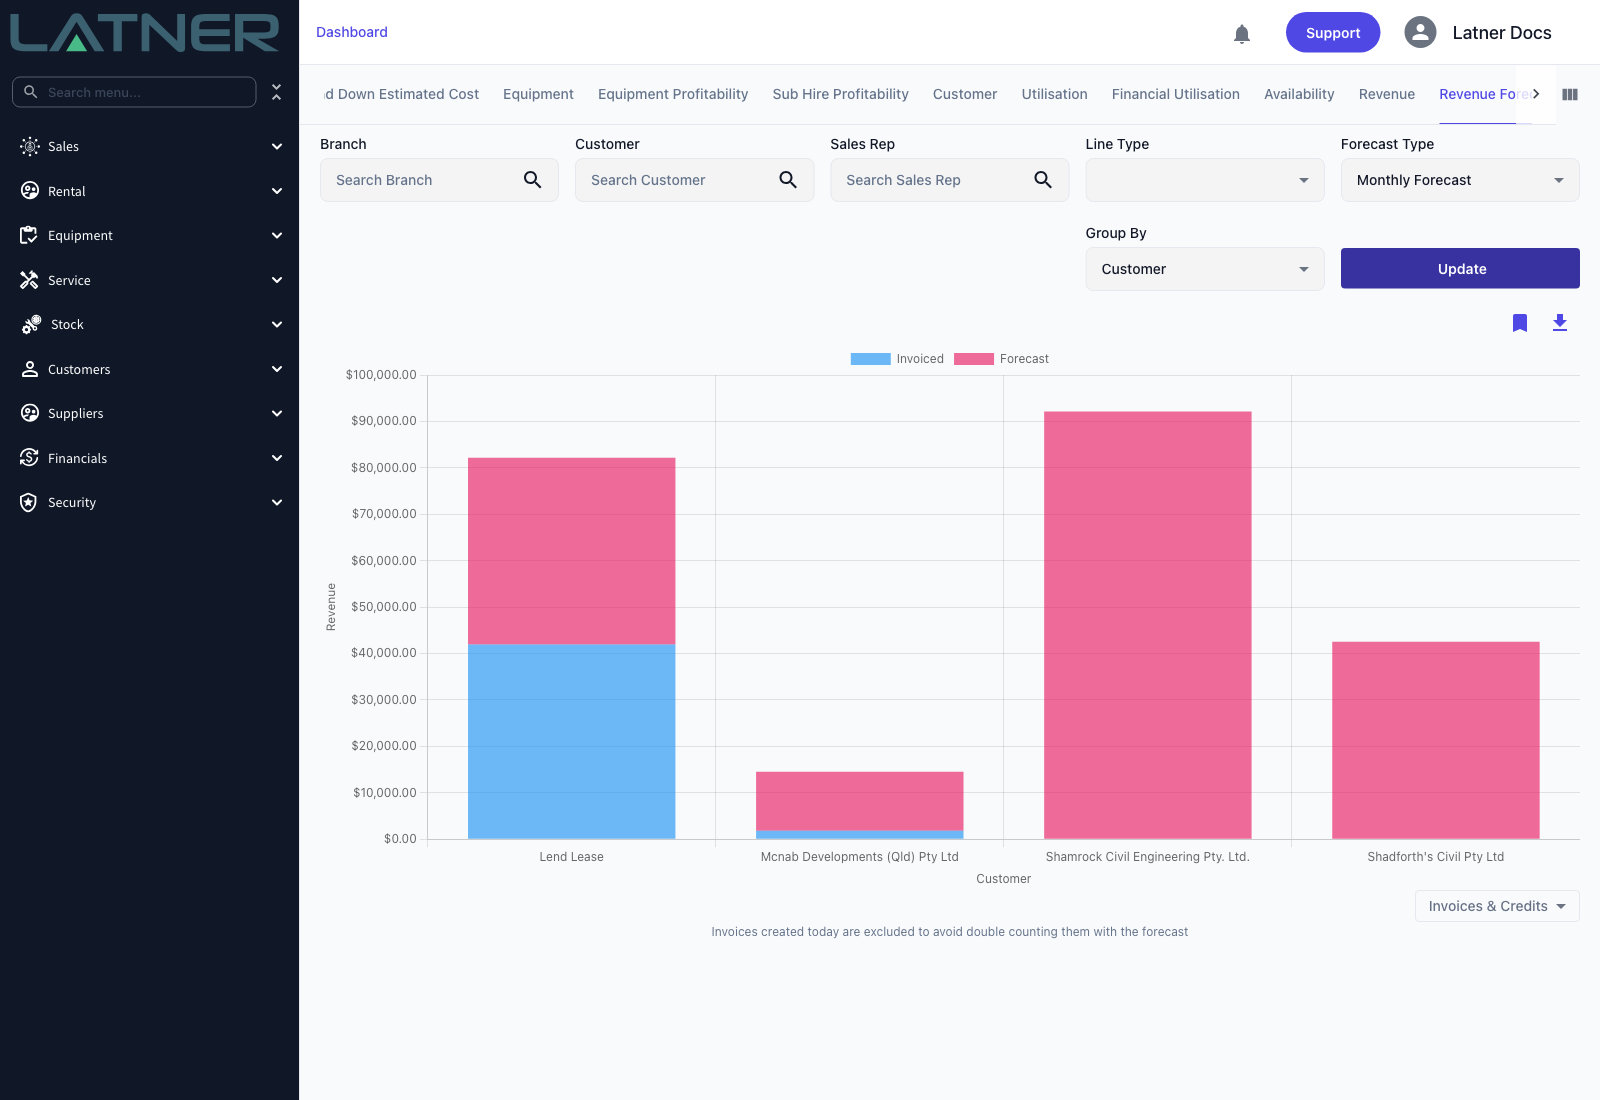Screen dimensions: 1600x1100
Task: Toggle the Invoiced legend series
Action: pos(897,359)
